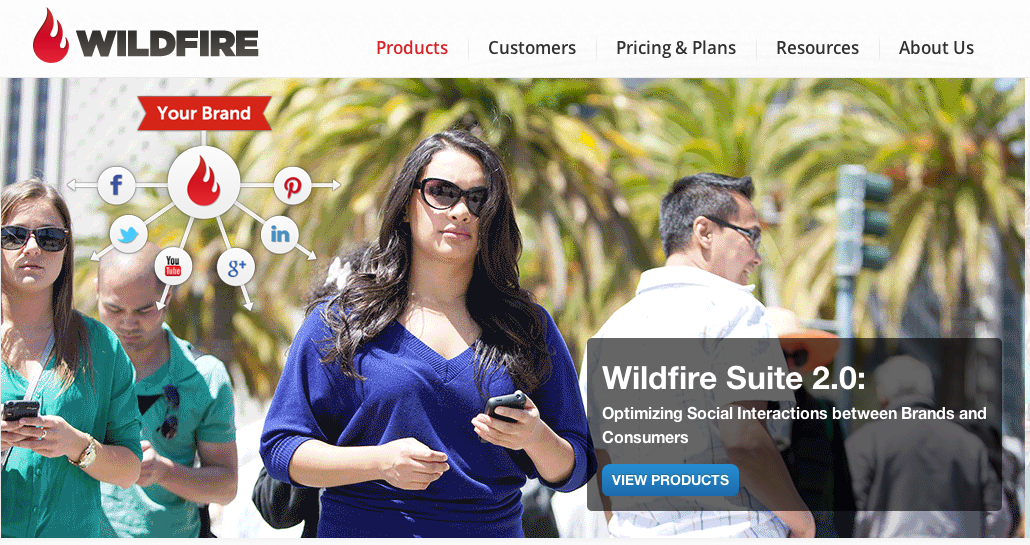This screenshot has width=1030, height=545.
Task: Click the central flame hub icon
Action: pos(204,183)
